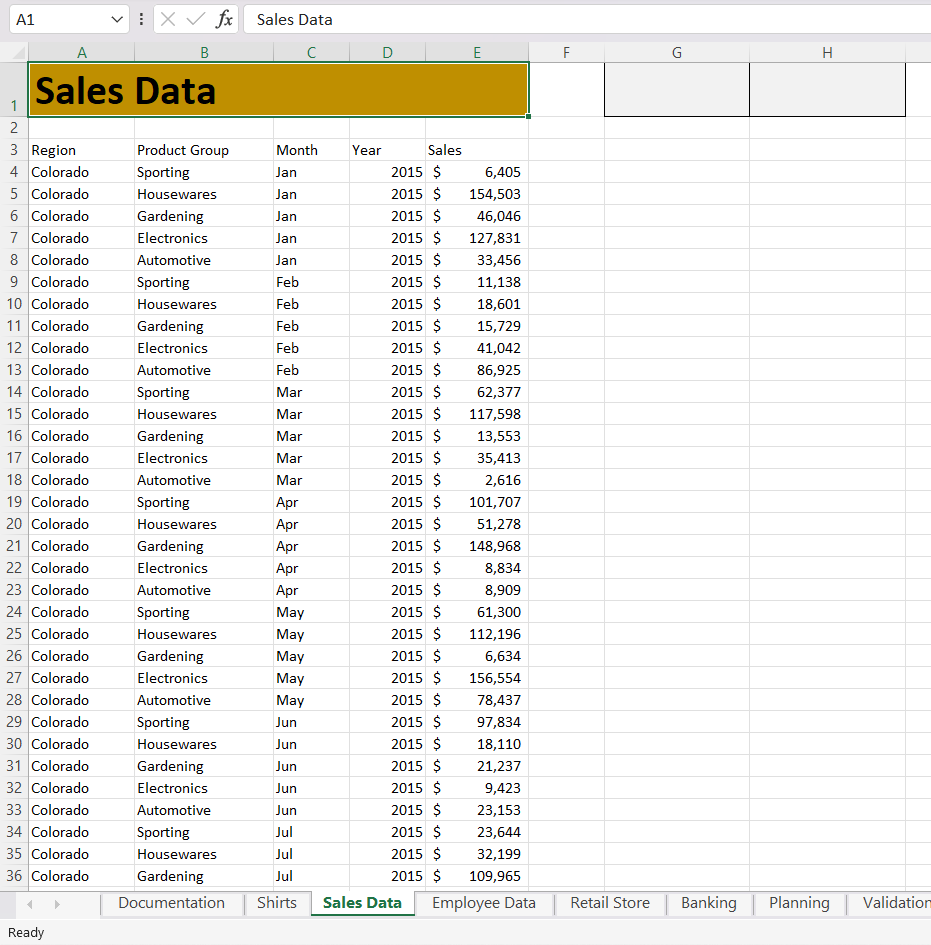
Task: Click the sales value 148,968 cell
Action: pos(477,546)
